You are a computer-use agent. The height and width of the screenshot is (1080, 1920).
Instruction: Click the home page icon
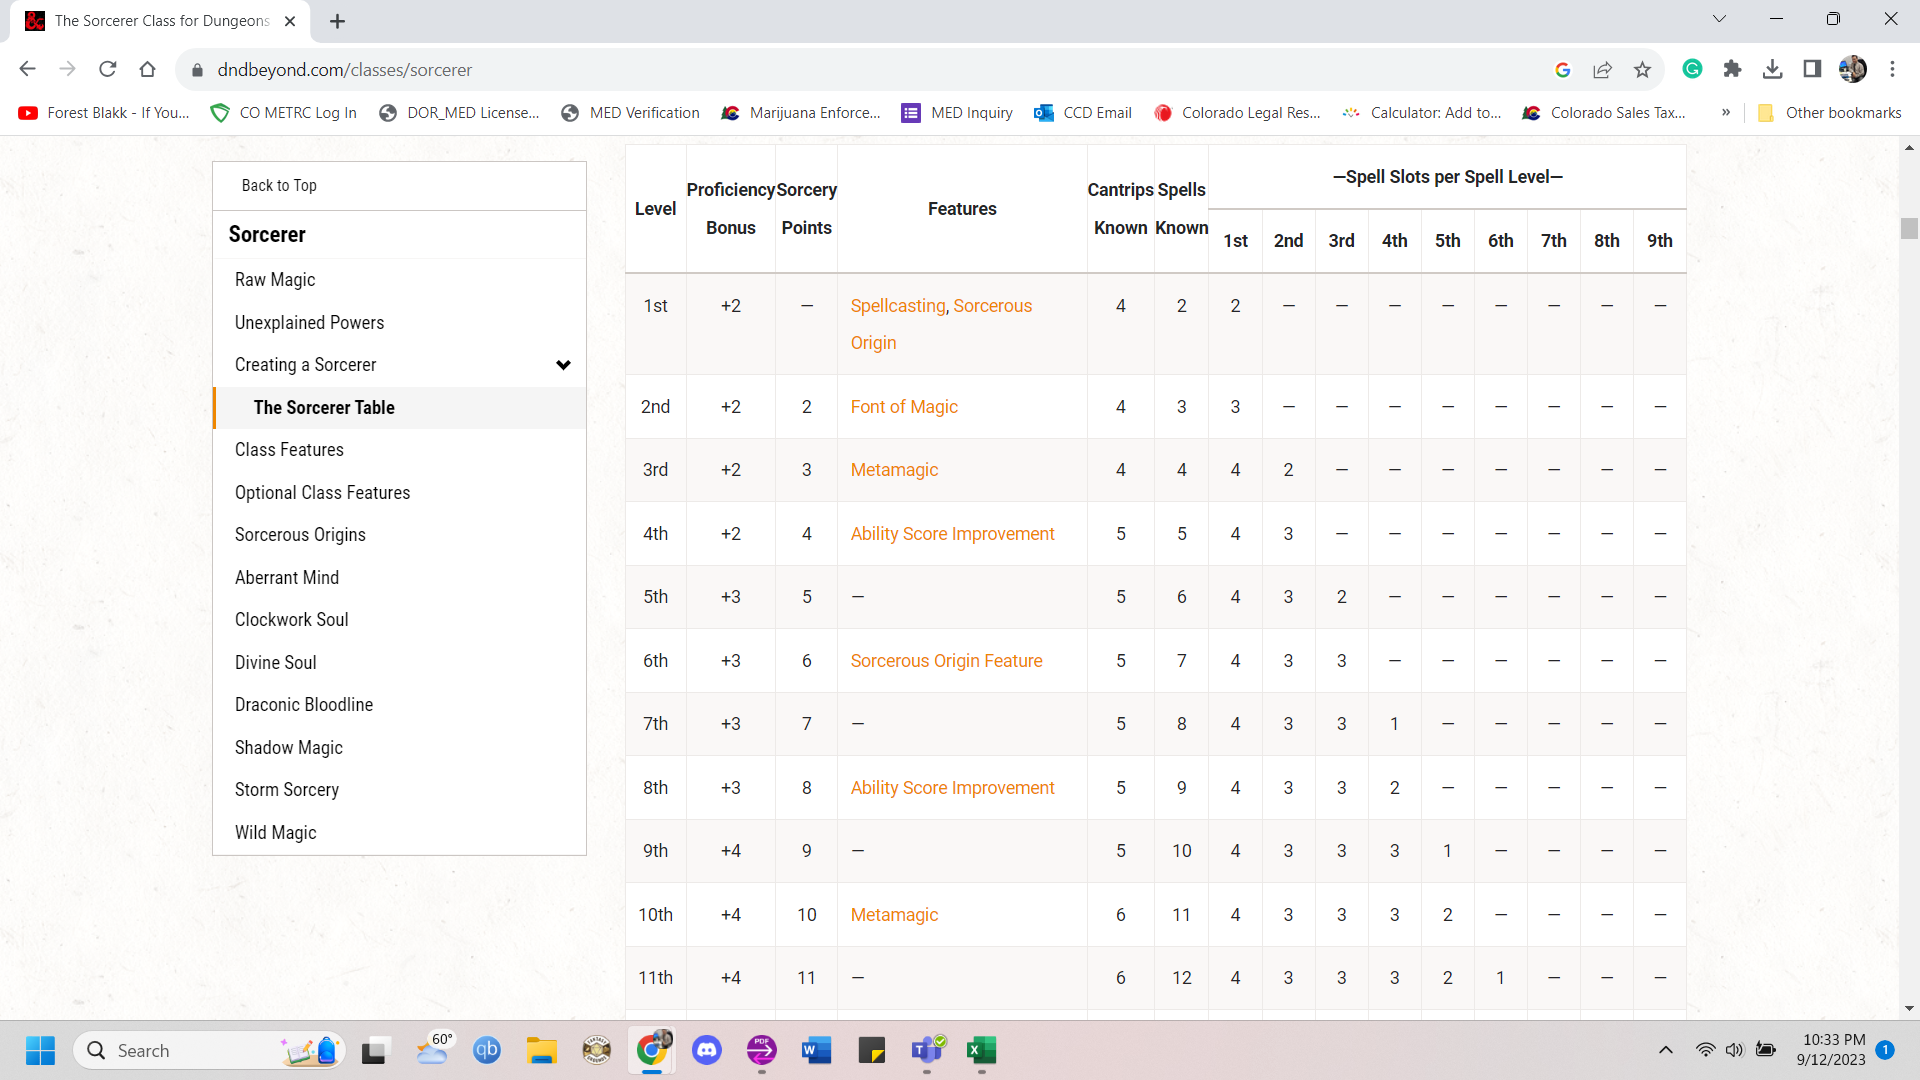click(x=148, y=69)
